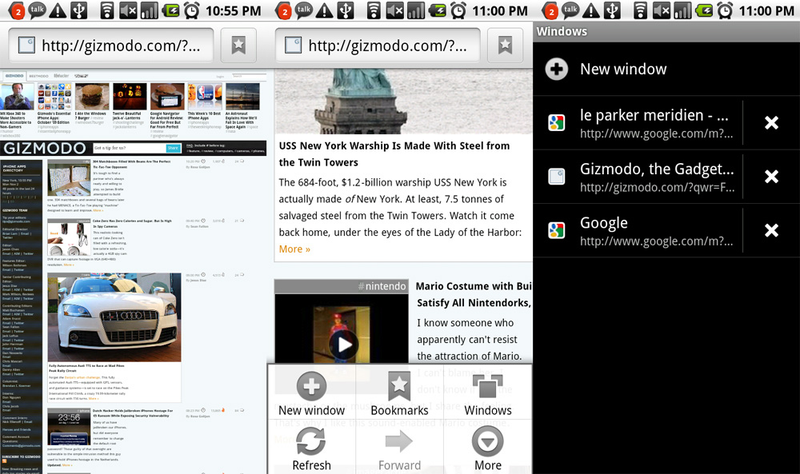Tap talk icon in Windows screen status bar
Viewport: 800px width, 474px height.
coord(570,11)
